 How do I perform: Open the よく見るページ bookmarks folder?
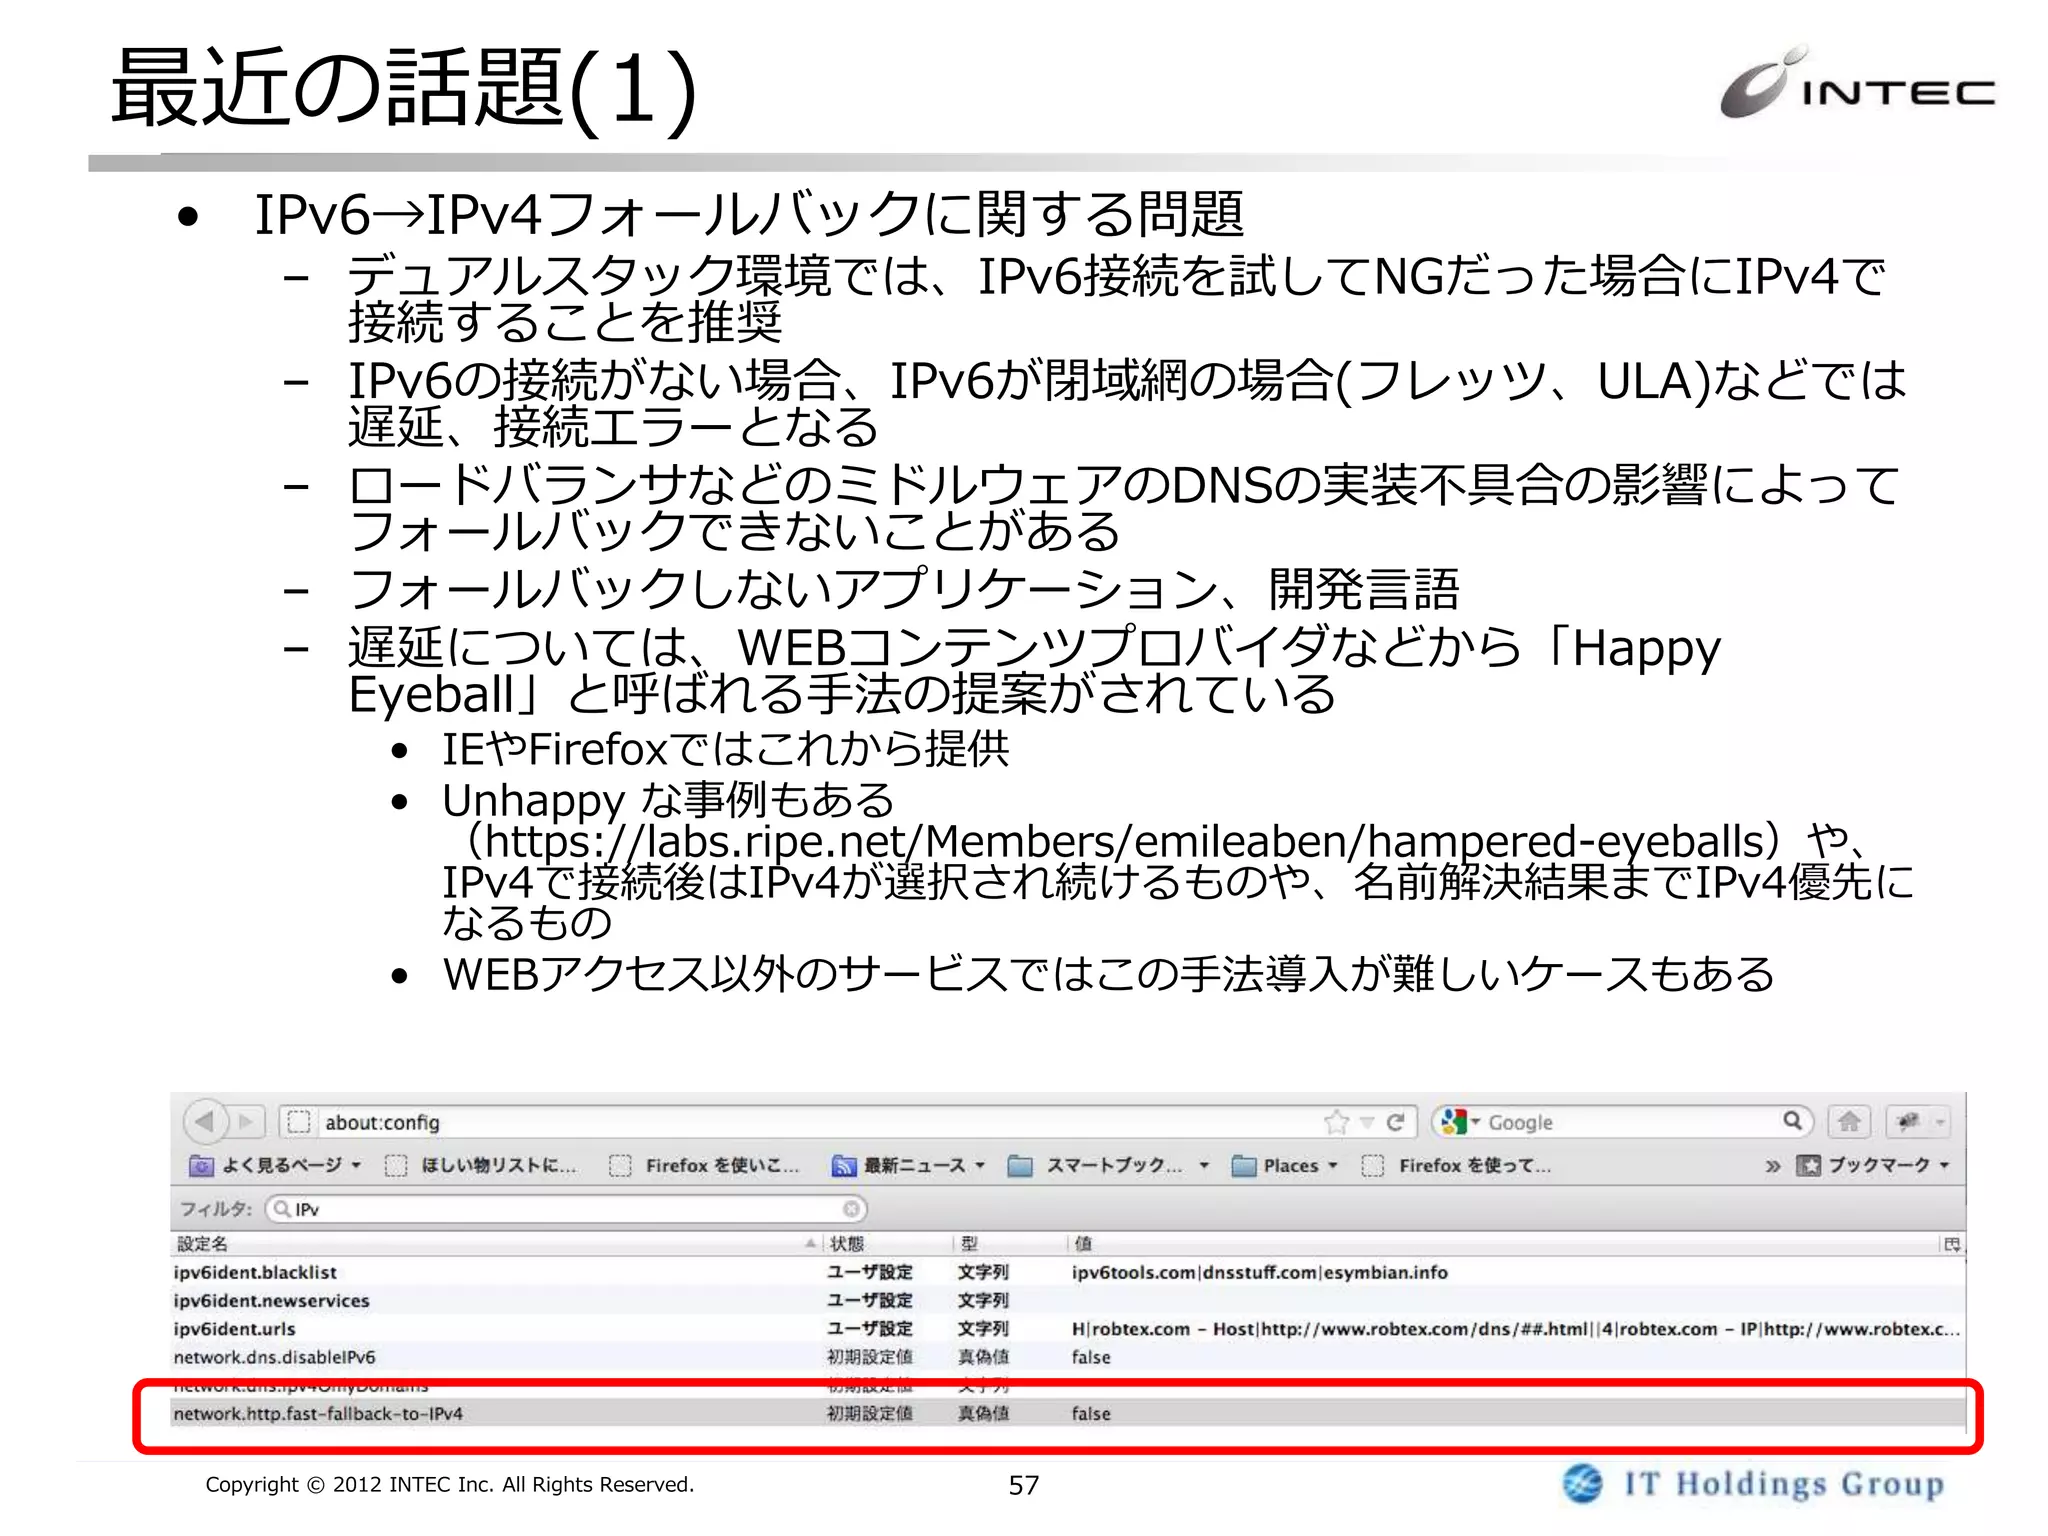[274, 1166]
